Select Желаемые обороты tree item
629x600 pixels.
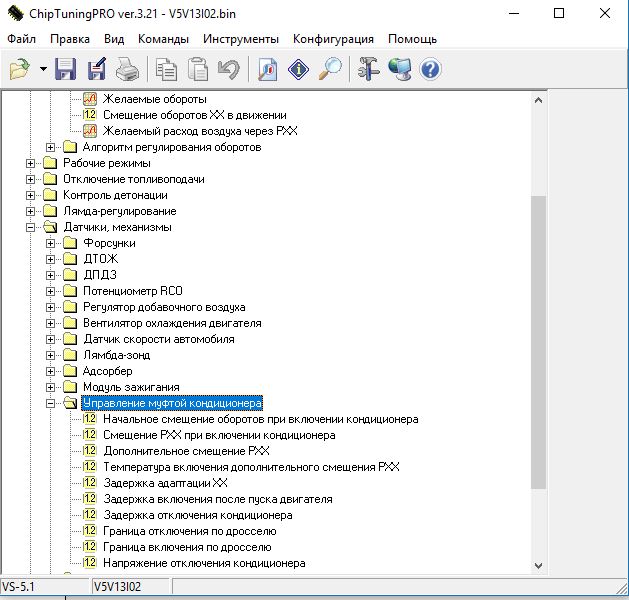point(154,99)
